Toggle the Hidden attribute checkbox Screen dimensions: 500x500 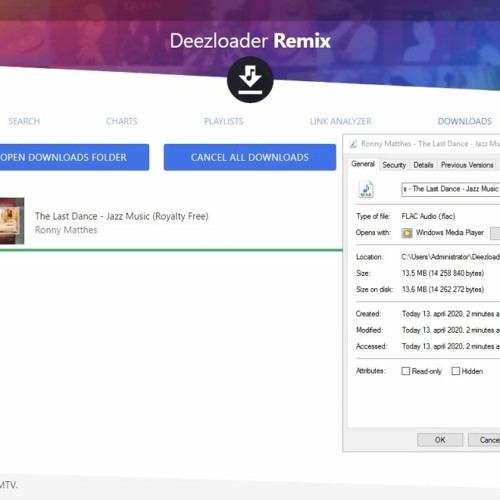[455, 371]
